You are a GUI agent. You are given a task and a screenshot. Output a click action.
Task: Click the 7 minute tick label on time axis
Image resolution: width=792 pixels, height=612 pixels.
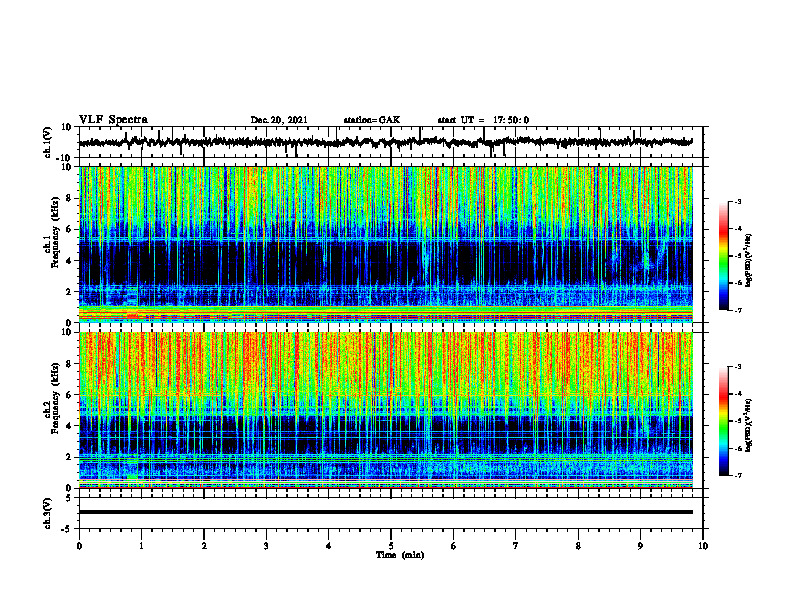[x=516, y=546]
